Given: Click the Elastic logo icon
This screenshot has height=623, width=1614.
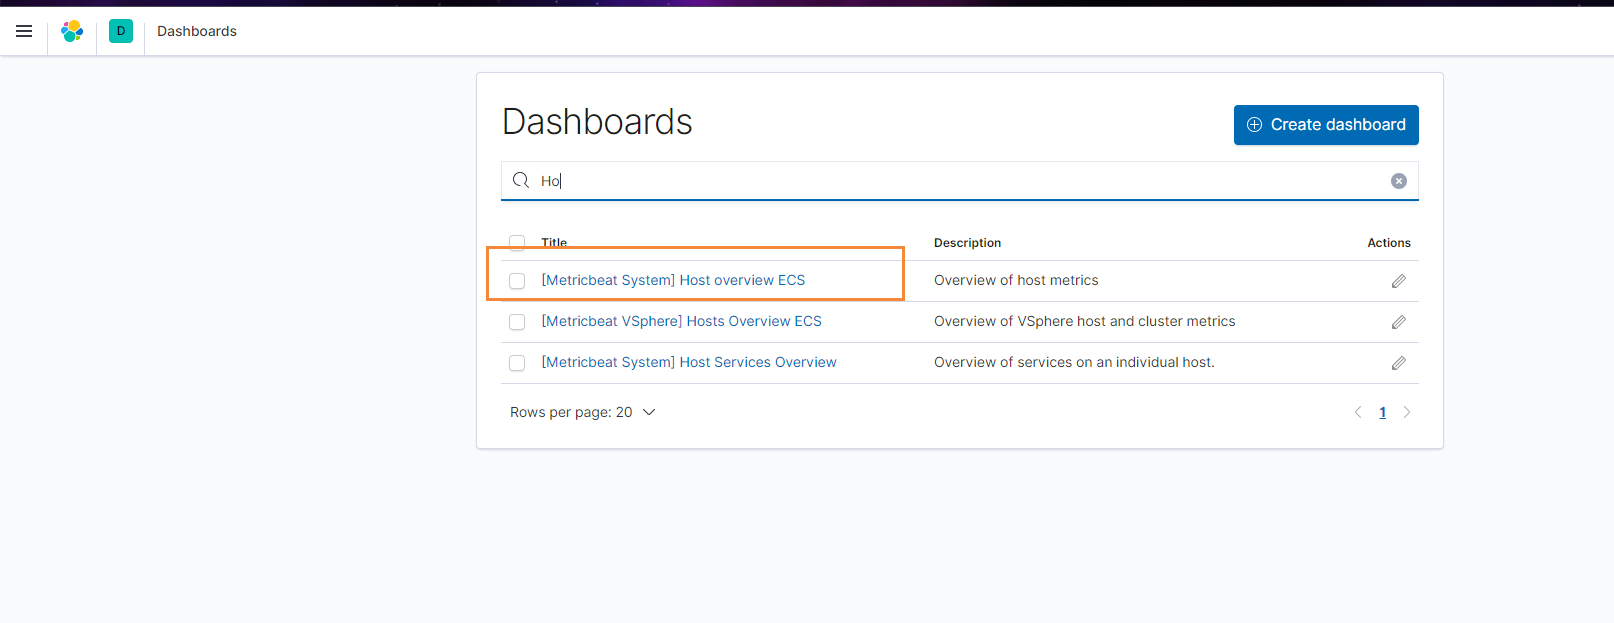Looking at the screenshot, I should click(x=72, y=31).
